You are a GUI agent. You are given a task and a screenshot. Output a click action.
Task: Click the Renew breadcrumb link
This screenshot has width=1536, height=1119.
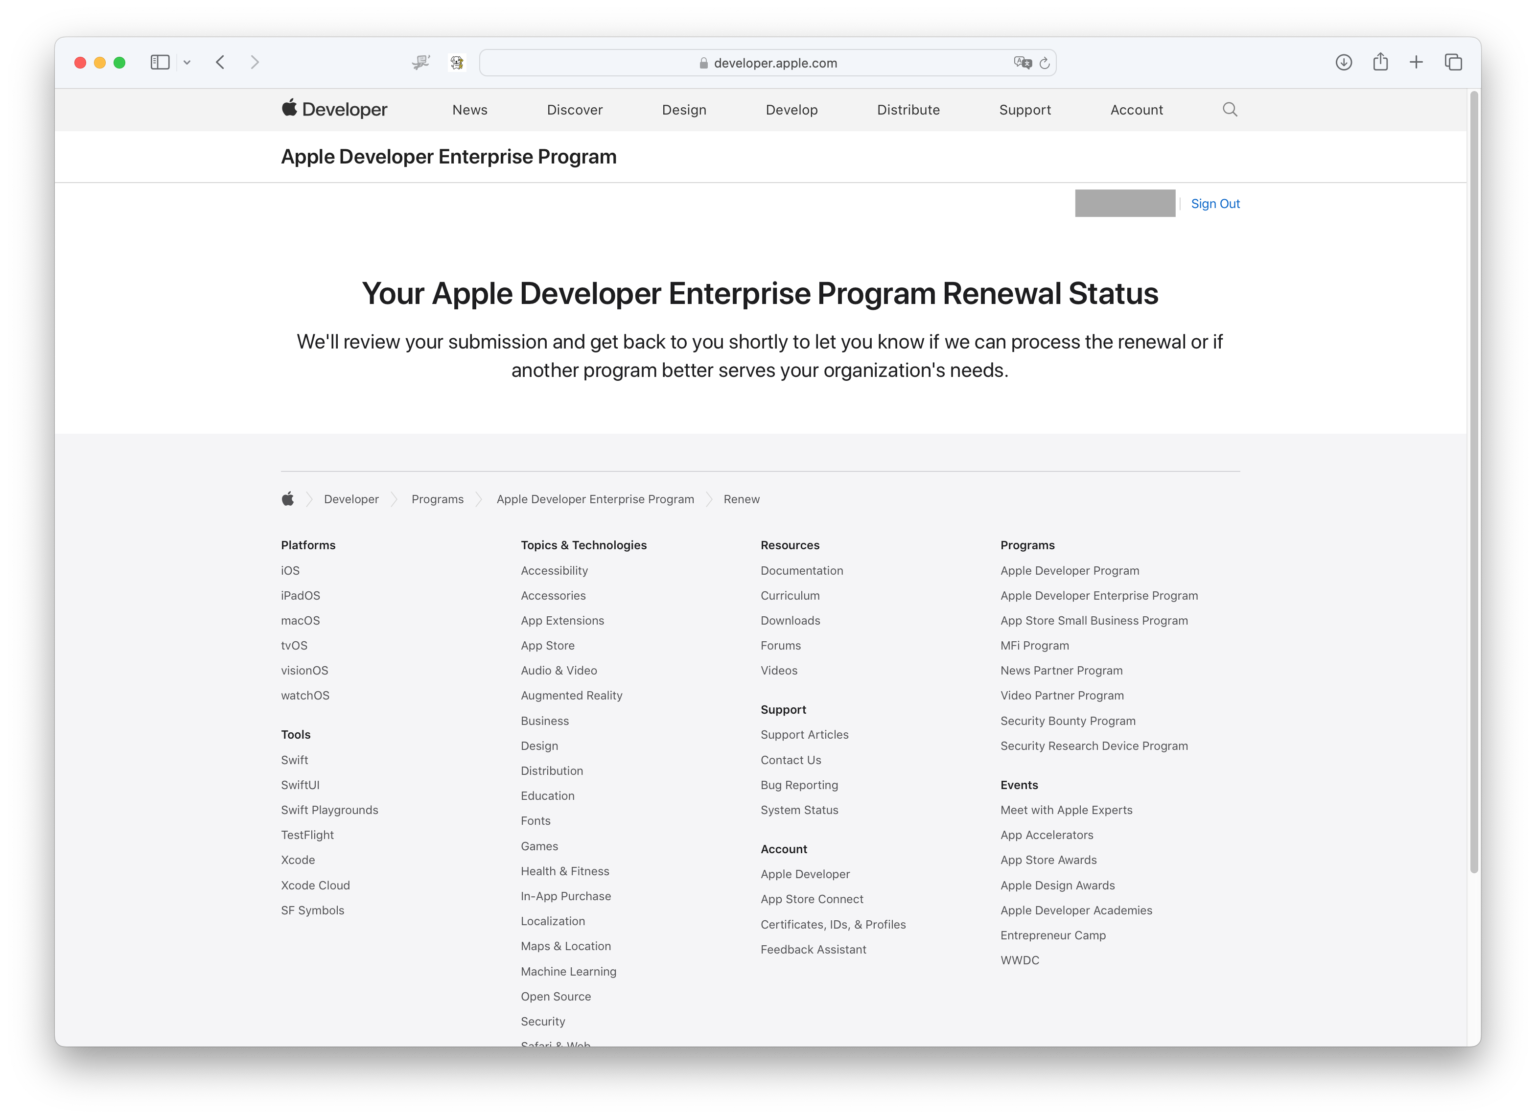741,498
